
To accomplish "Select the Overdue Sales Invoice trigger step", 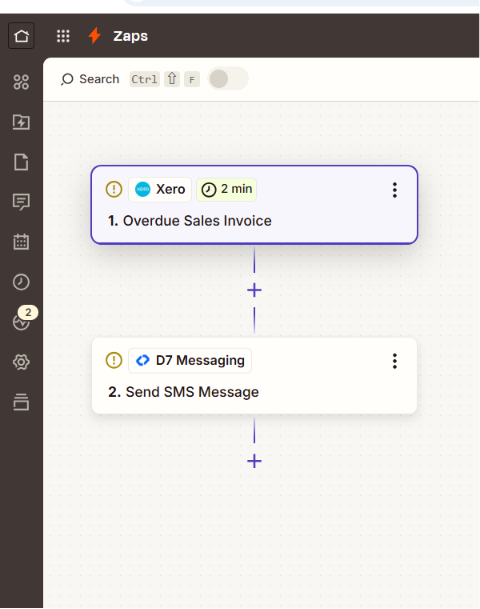I will click(x=254, y=205).
